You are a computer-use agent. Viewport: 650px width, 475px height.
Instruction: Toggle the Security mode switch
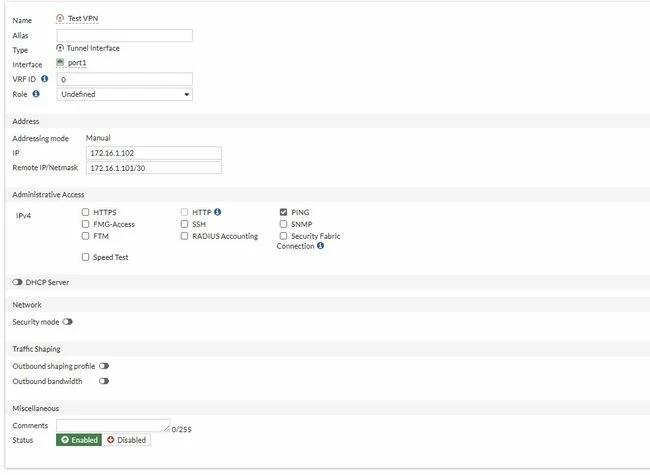(x=68, y=322)
